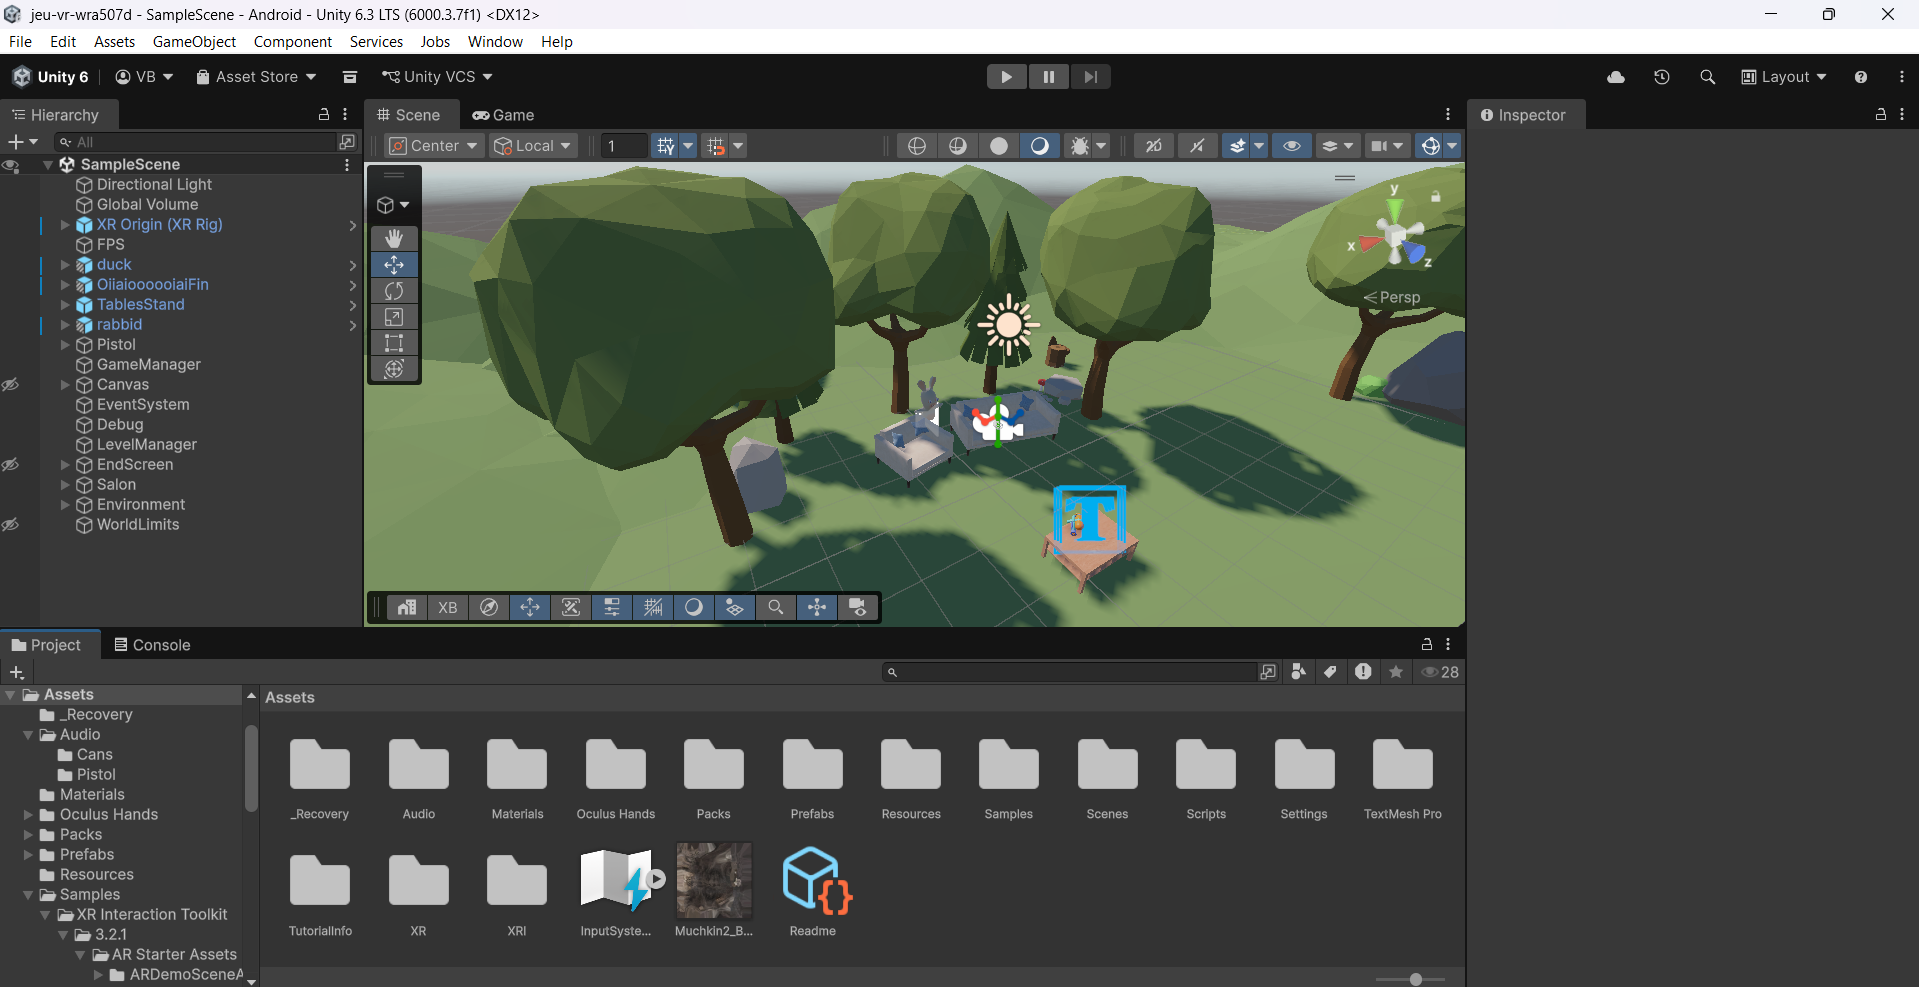Expand the XR Origin (XR Rig) object
This screenshot has height=987, width=1919.
pos(65,225)
